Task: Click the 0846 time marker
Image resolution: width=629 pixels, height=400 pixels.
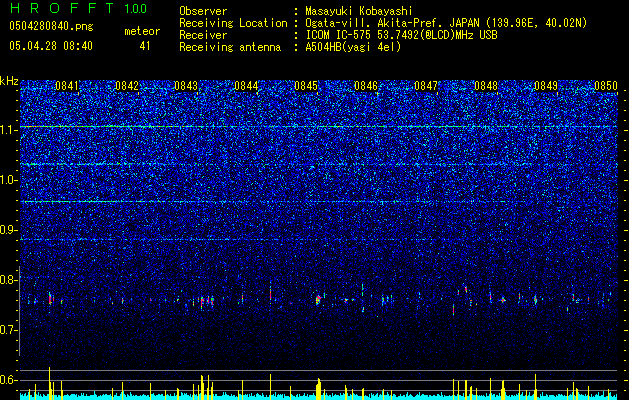Action: click(366, 86)
